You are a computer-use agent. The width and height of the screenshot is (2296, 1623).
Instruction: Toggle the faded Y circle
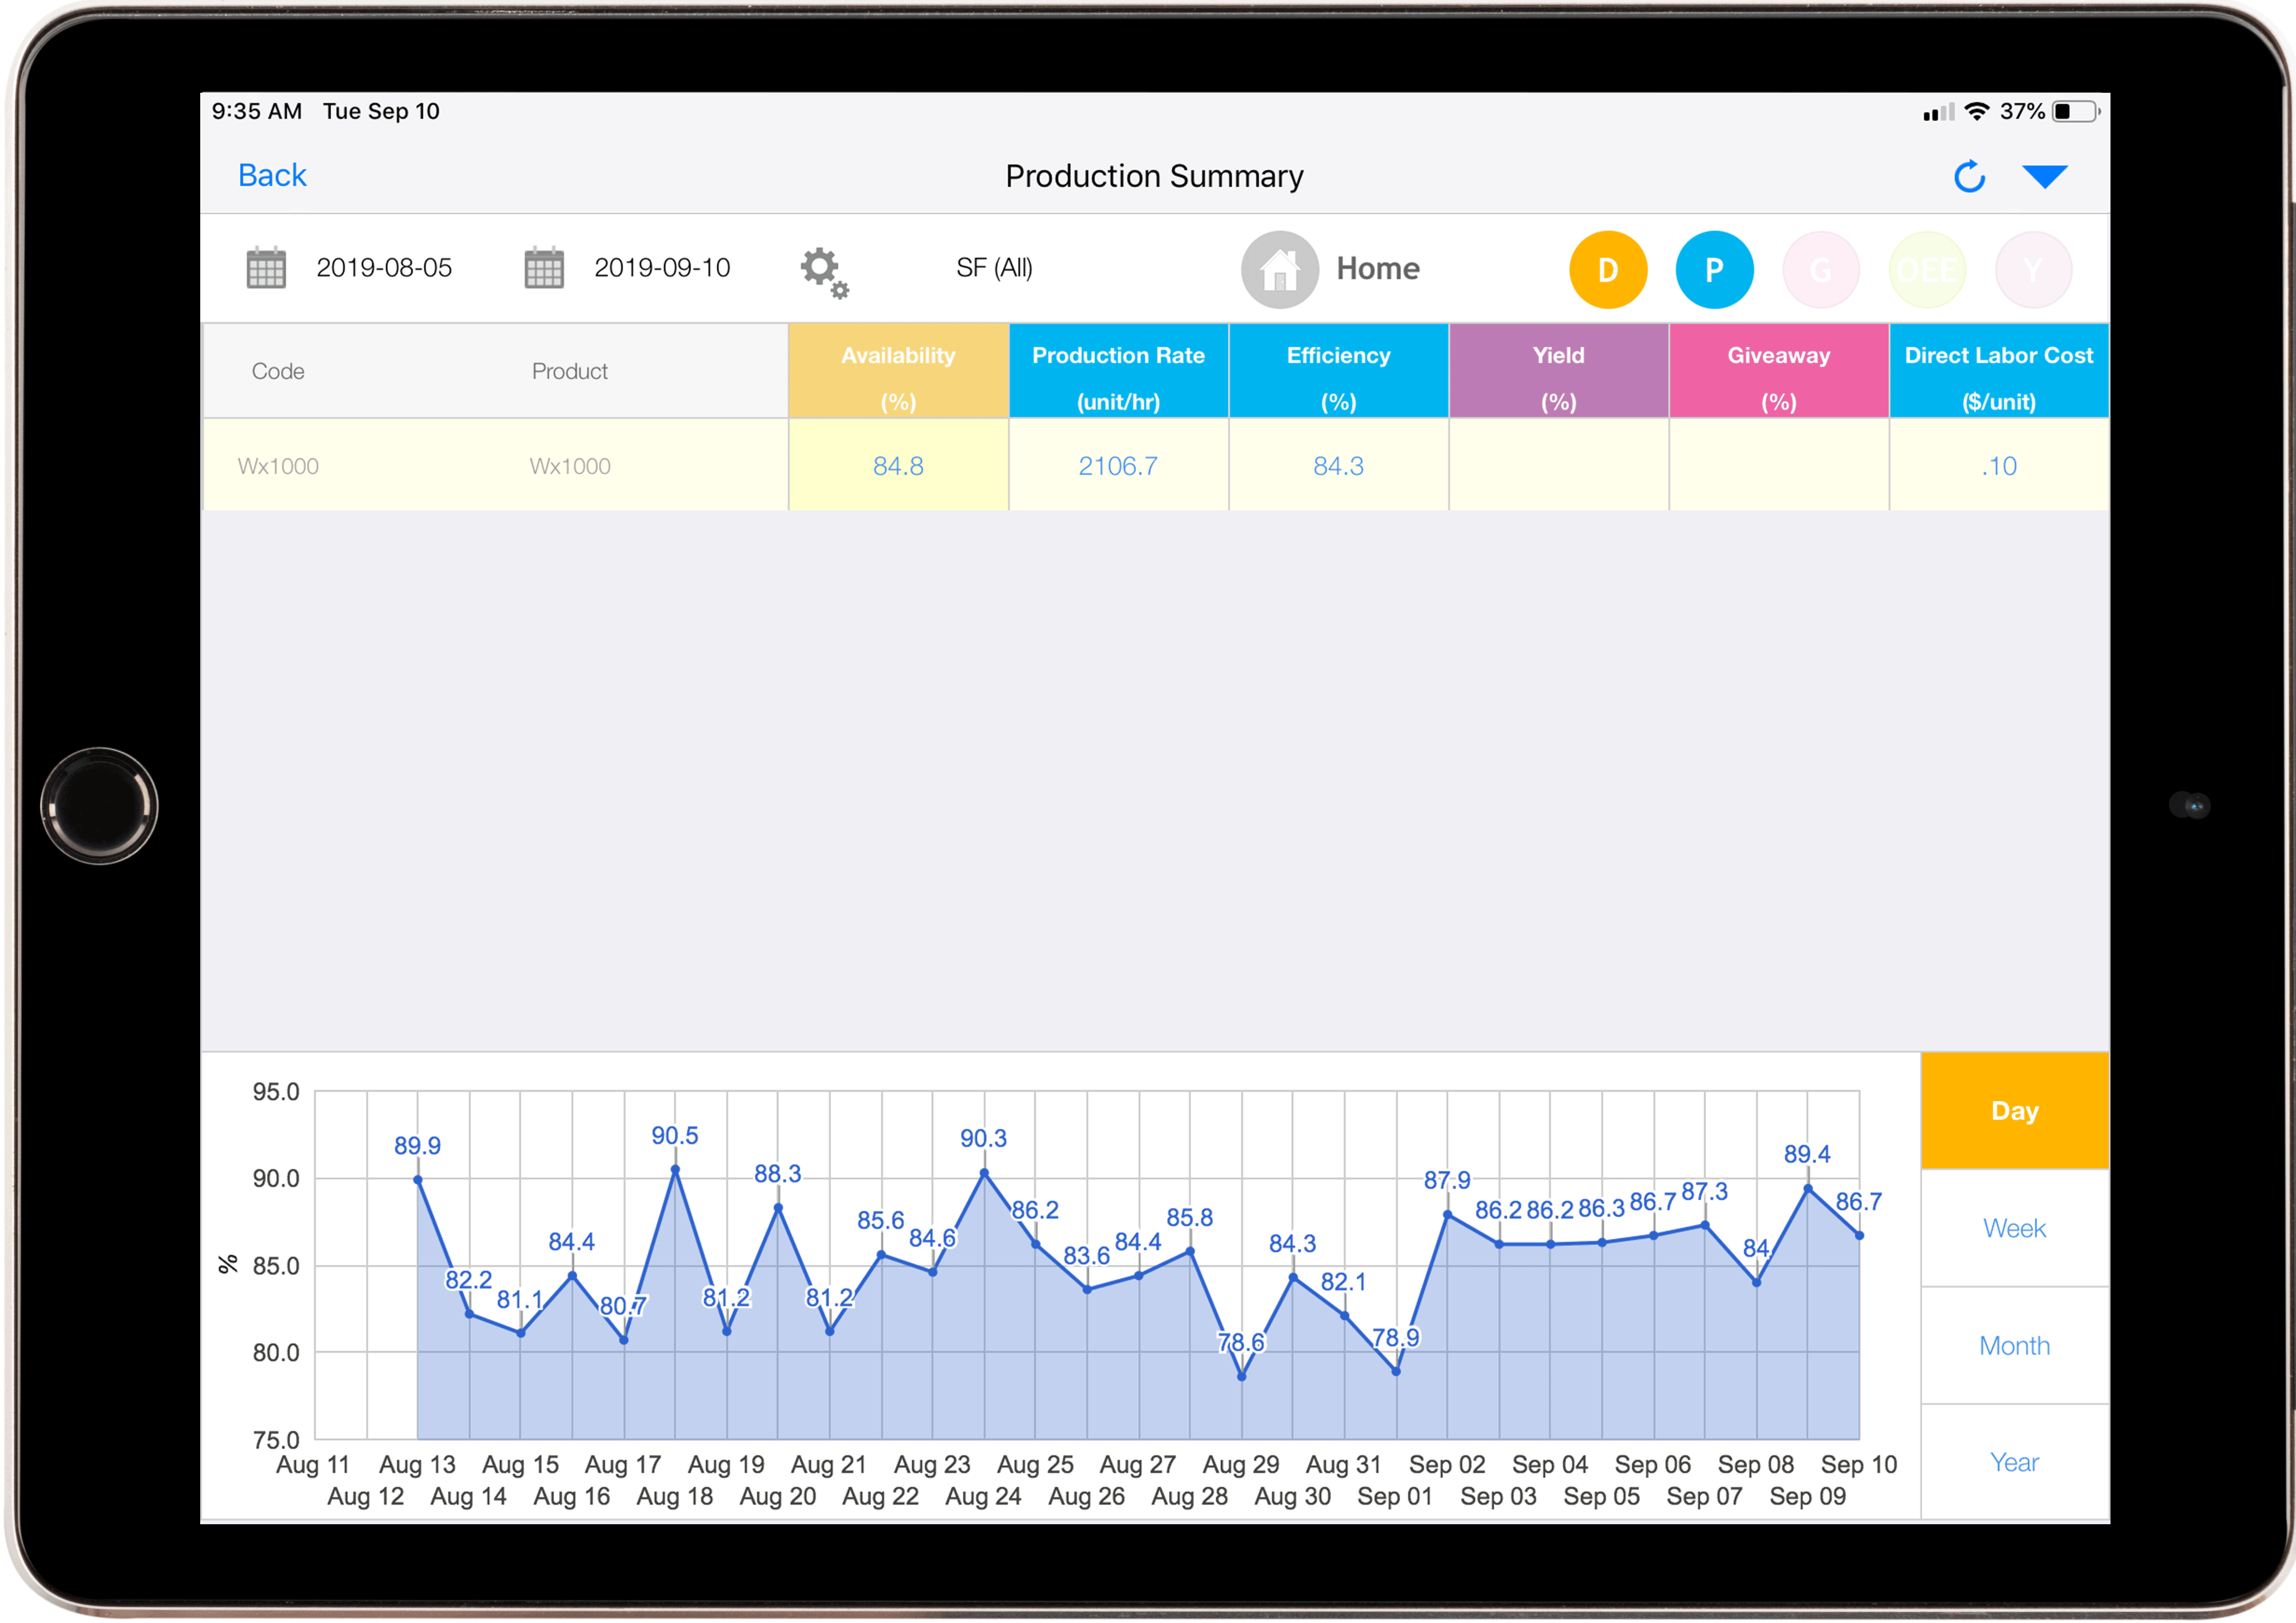(2033, 270)
